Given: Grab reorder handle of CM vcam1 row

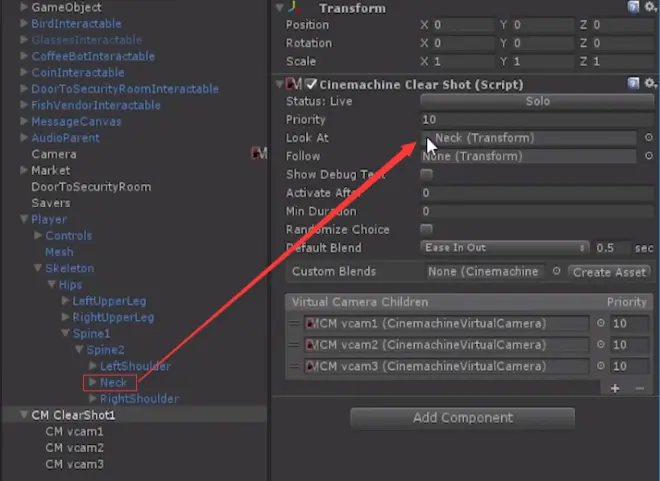Looking at the screenshot, I should tap(294, 323).
